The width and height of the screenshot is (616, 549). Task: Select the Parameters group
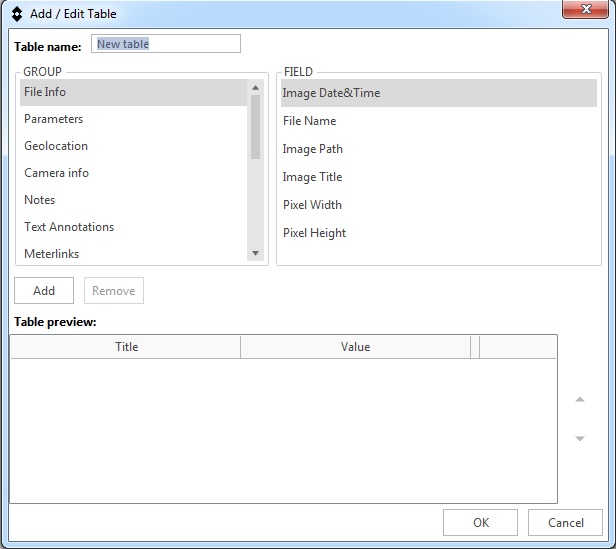coord(53,119)
